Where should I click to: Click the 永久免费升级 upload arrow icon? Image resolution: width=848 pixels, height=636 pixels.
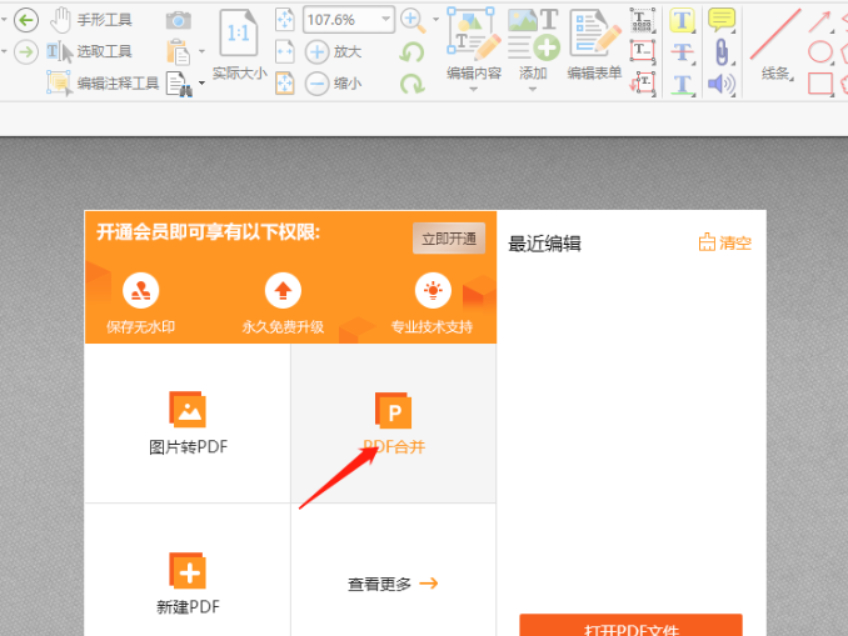click(x=283, y=291)
